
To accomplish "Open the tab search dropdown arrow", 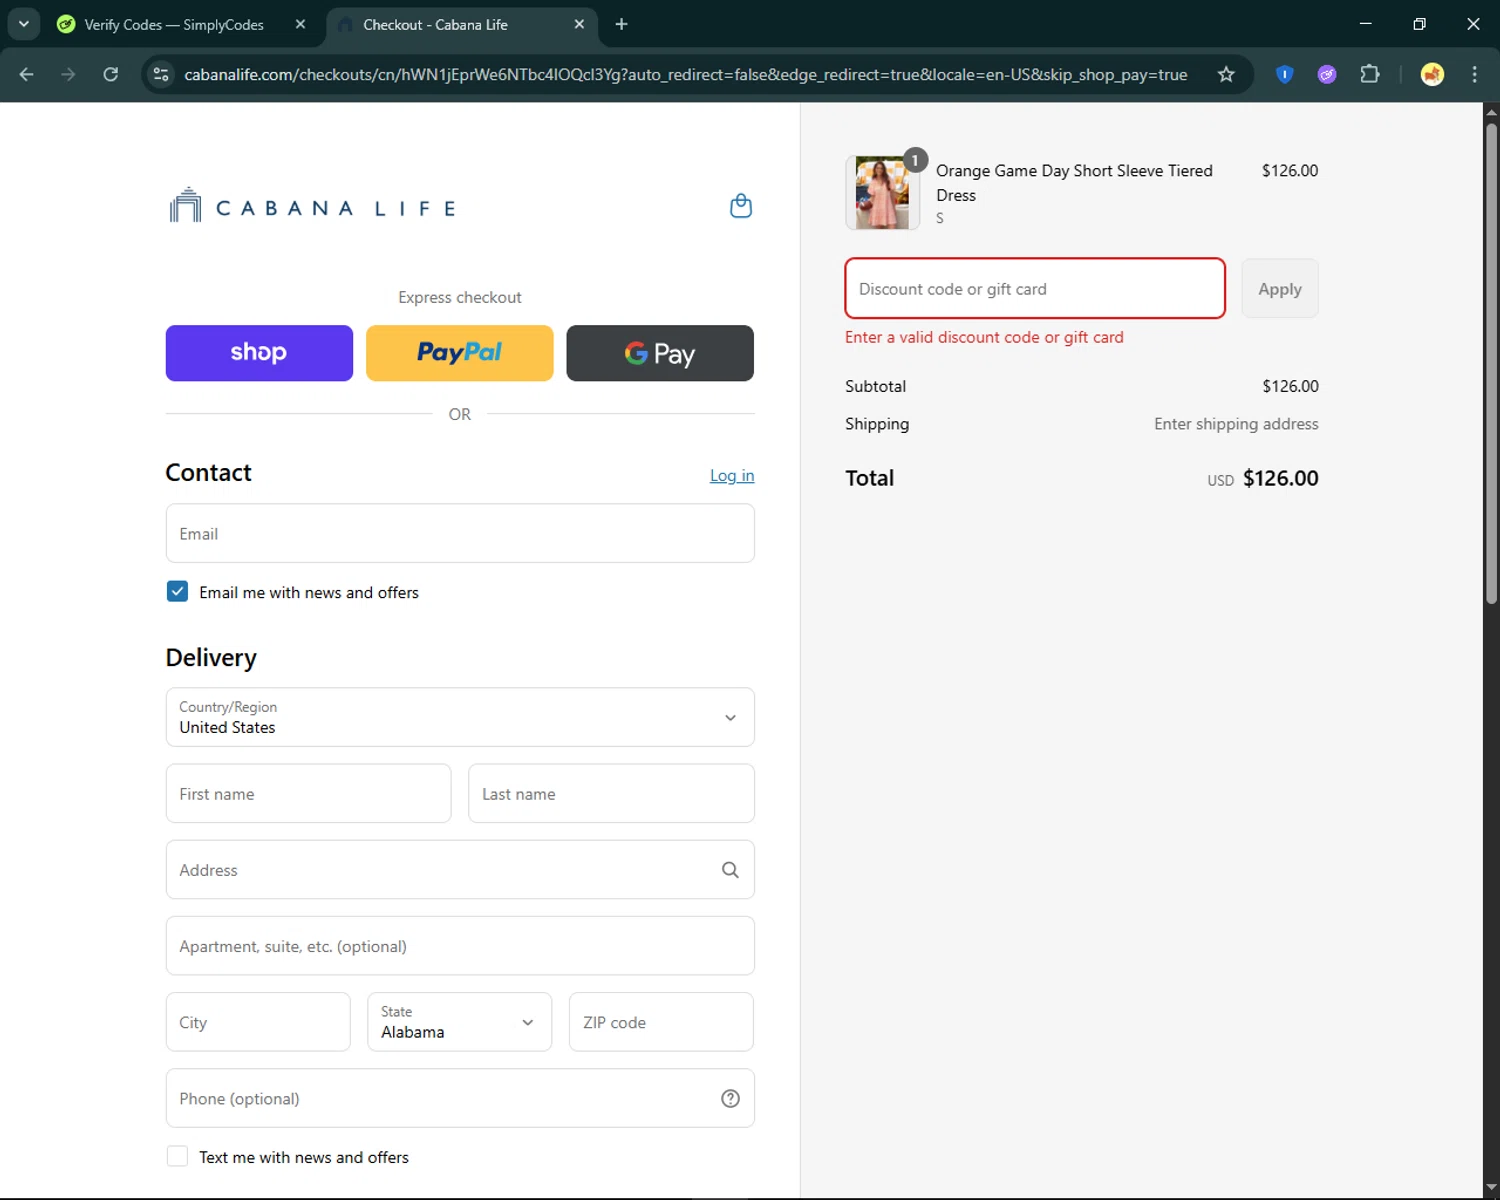I will point(23,24).
